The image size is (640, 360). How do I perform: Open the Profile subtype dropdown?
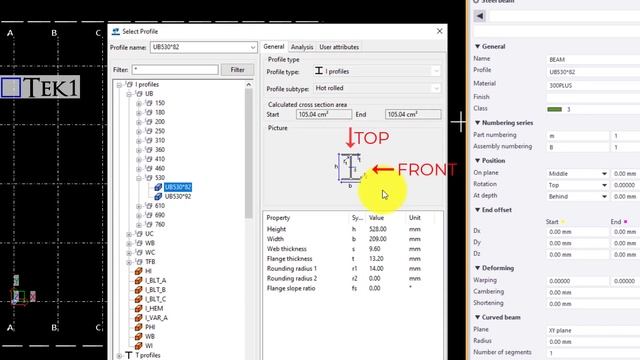tap(436, 88)
